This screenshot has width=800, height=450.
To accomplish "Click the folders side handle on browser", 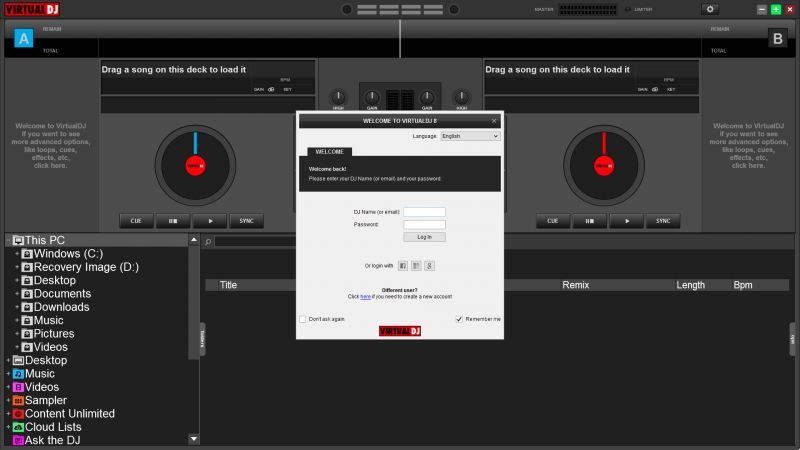I will [202, 339].
